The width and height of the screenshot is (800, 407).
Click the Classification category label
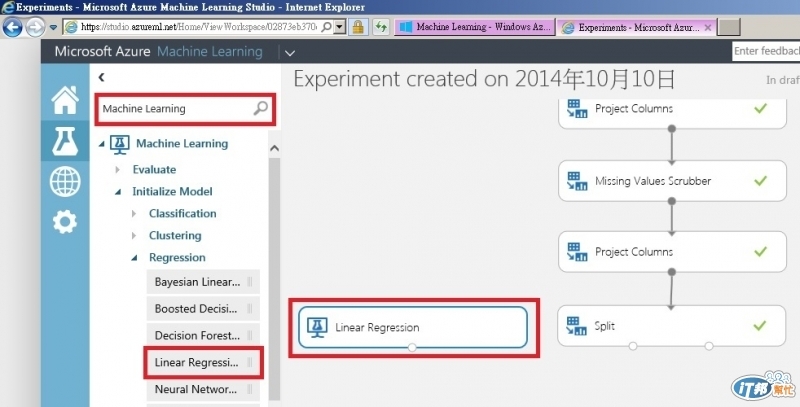(183, 213)
